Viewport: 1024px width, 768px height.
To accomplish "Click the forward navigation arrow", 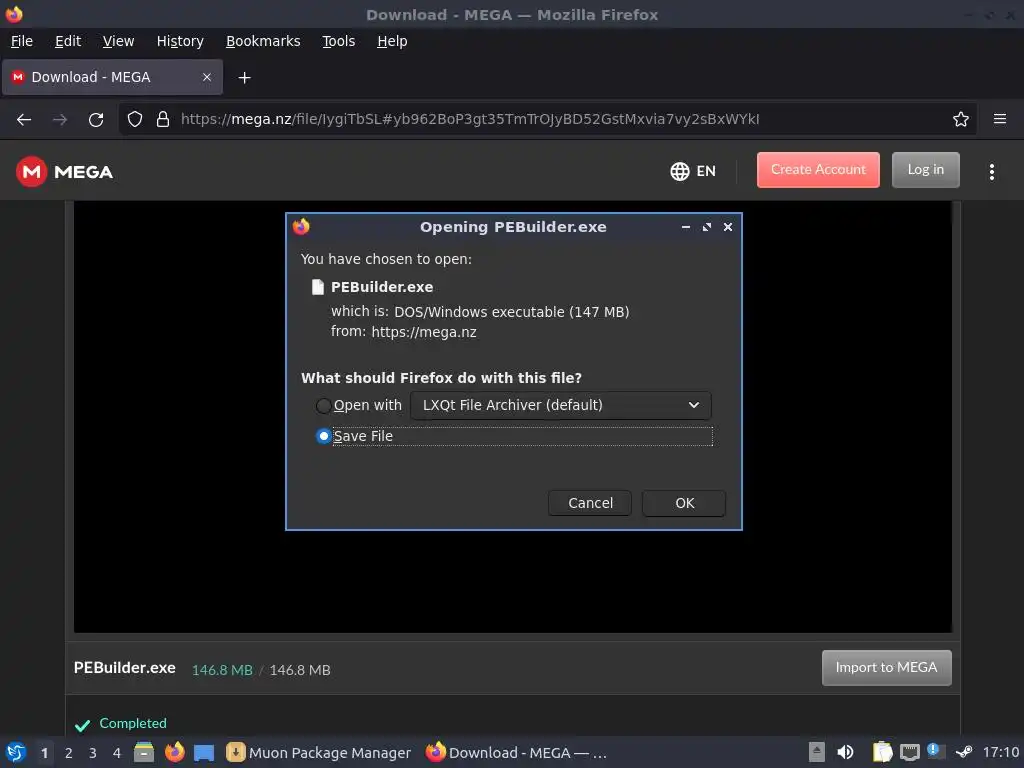I will (60, 120).
